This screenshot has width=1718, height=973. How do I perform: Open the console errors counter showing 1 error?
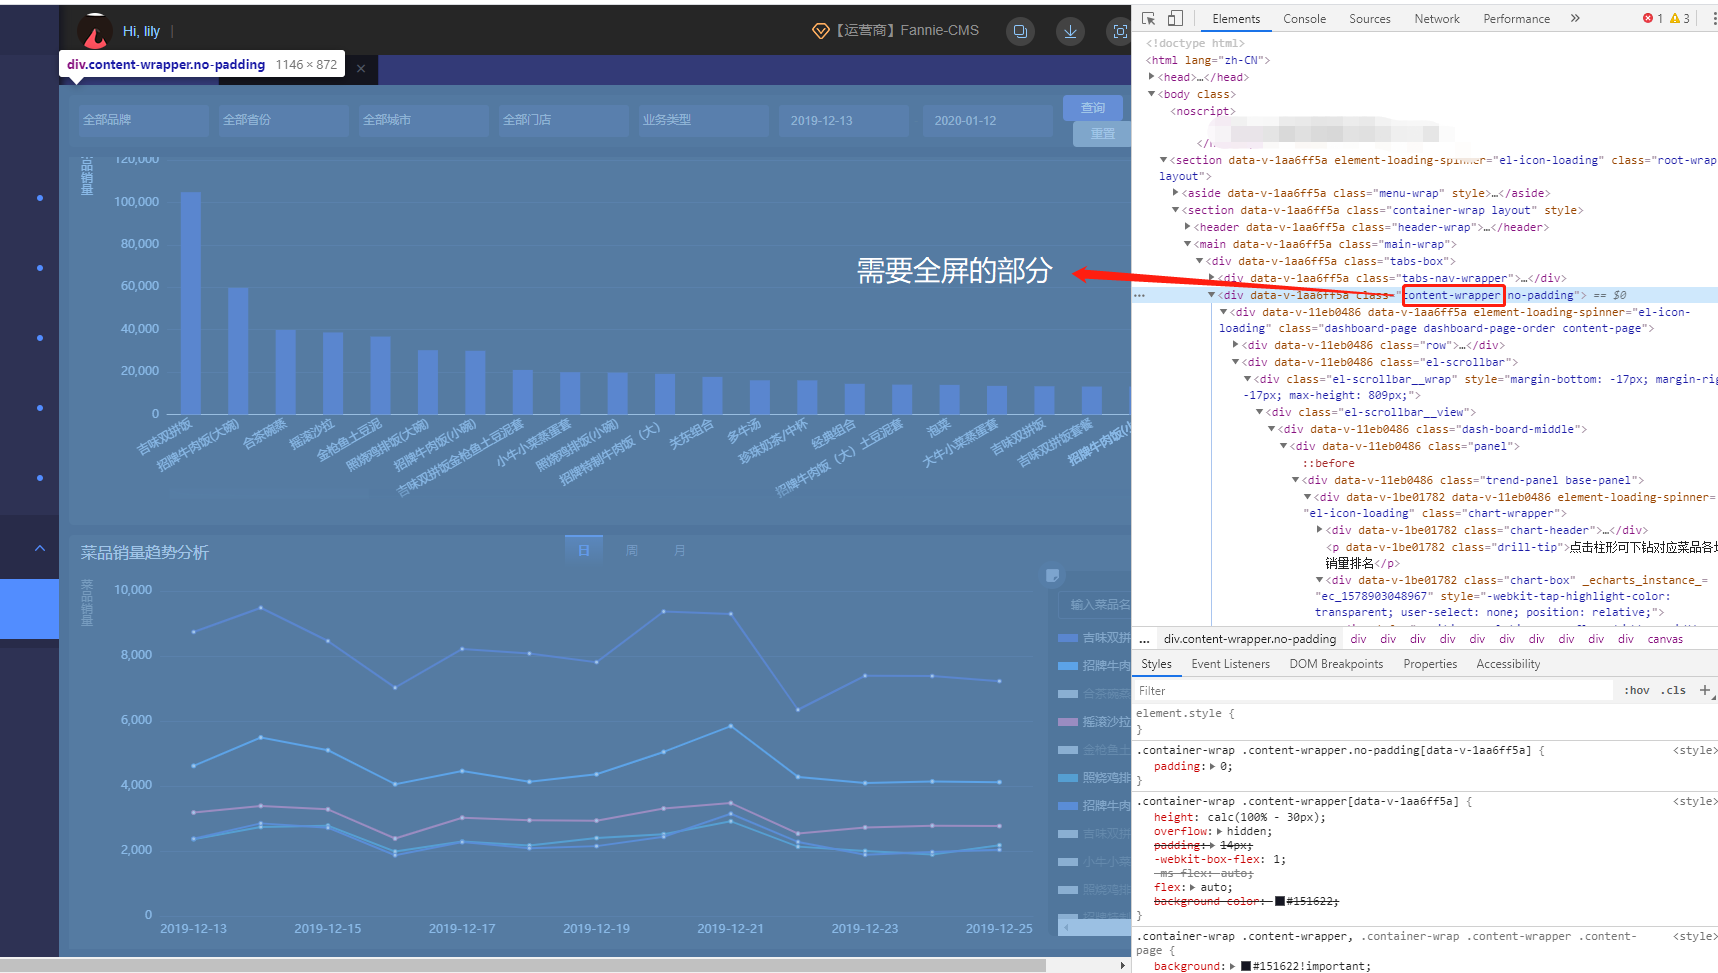pyautogui.click(x=1654, y=18)
